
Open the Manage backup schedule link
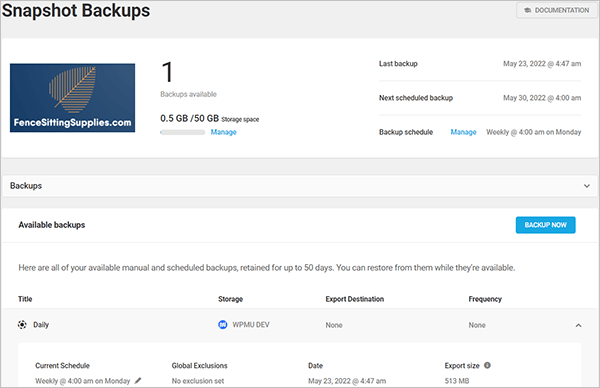click(x=463, y=132)
